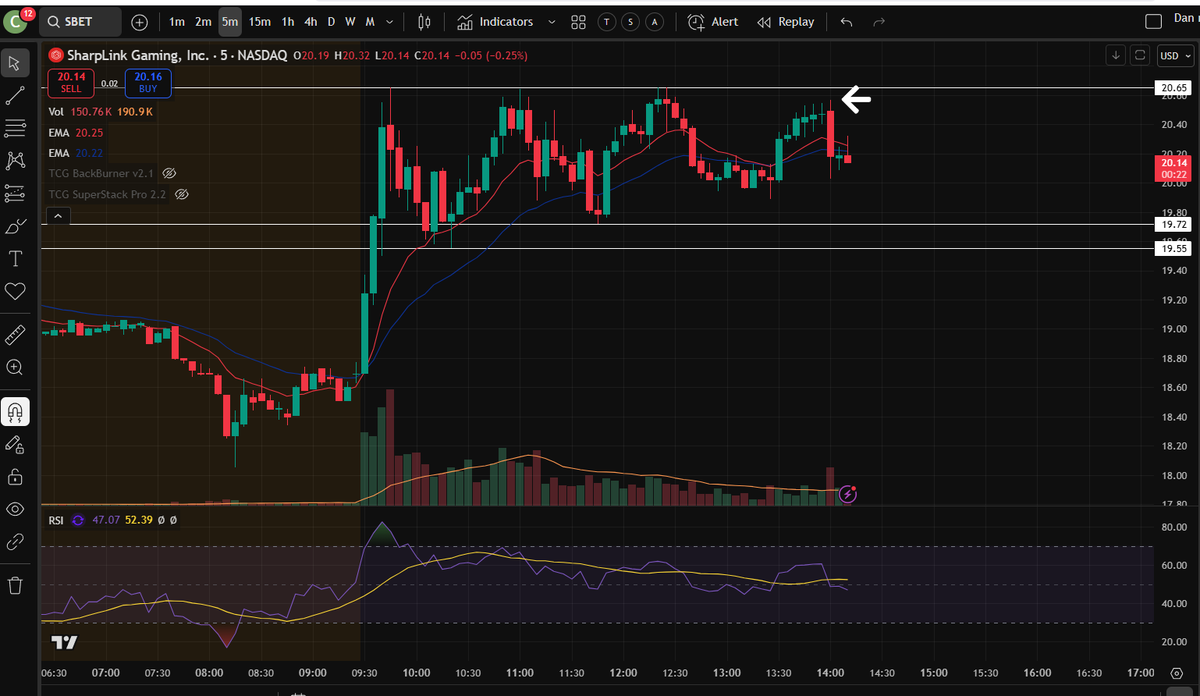Click the T circle quick button
The height and width of the screenshot is (696, 1200).
coord(607,21)
